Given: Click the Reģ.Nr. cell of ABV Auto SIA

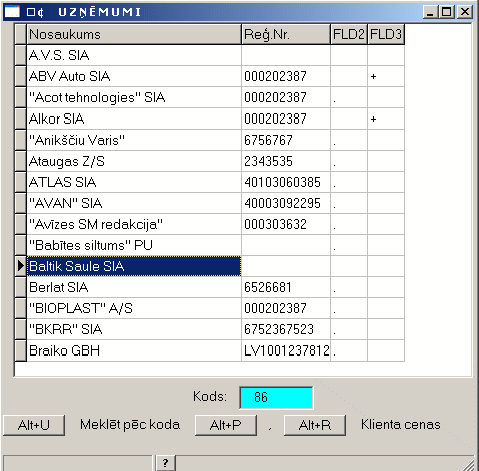Looking at the screenshot, I should [286, 76].
